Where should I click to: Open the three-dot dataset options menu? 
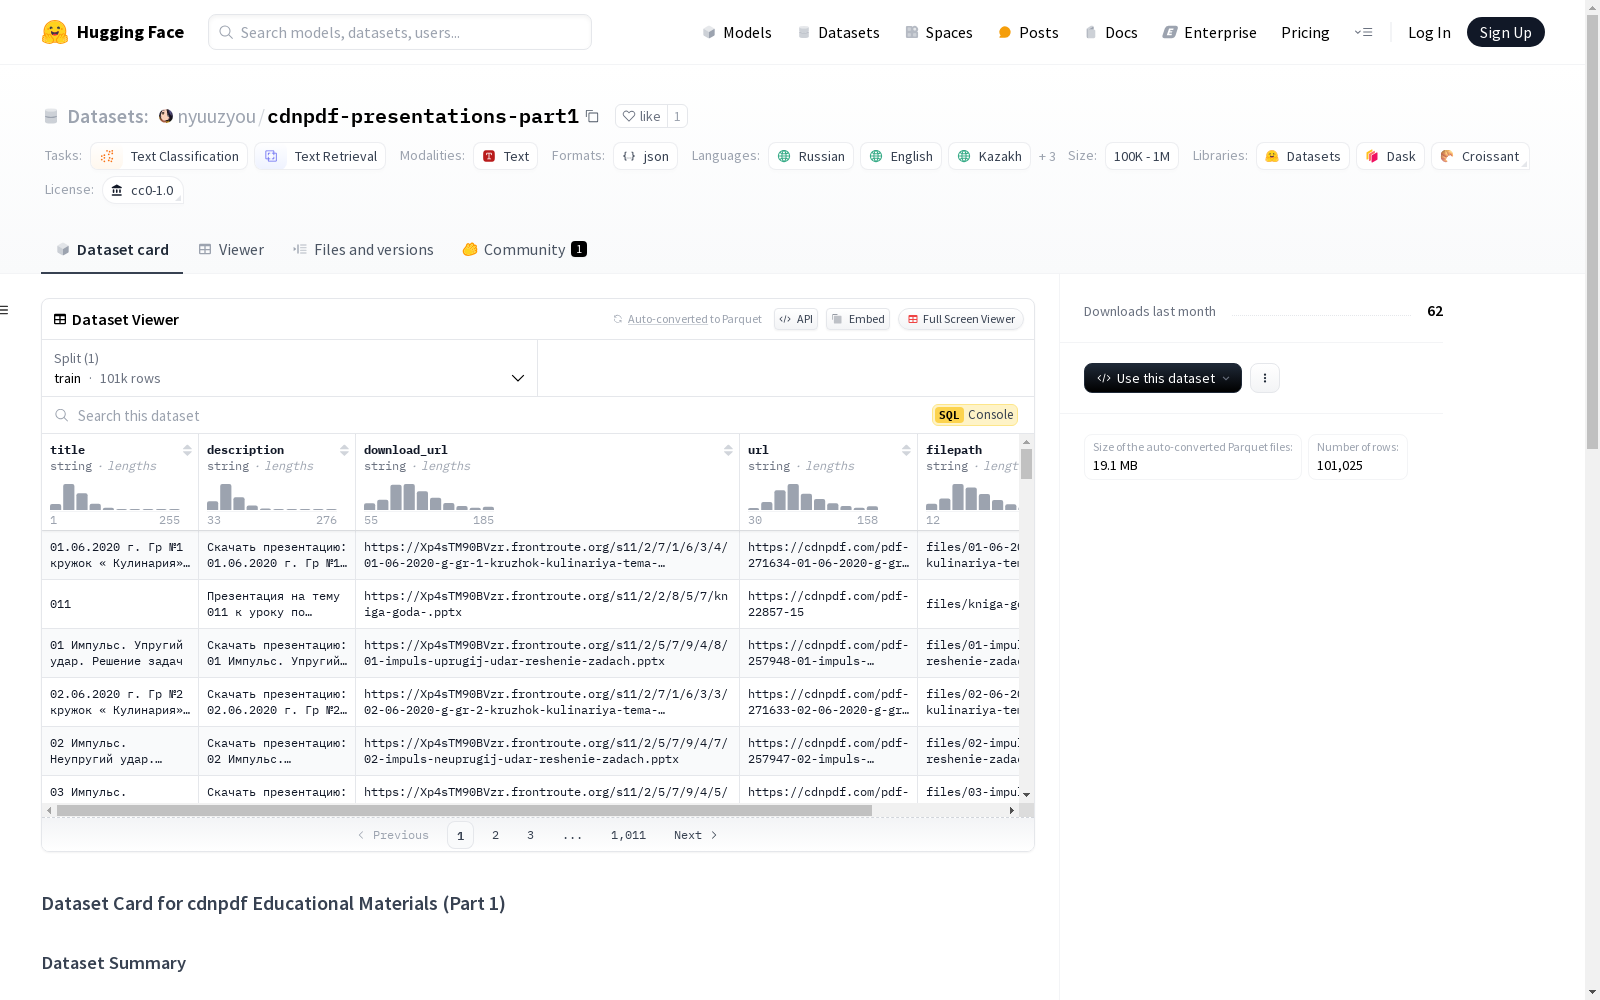pyautogui.click(x=1265, y=378)
